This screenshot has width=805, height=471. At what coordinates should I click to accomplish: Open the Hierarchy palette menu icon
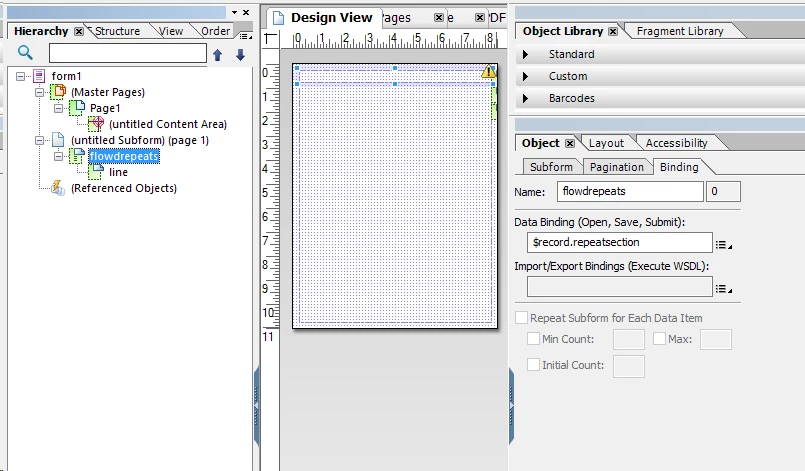coord(245,36)
